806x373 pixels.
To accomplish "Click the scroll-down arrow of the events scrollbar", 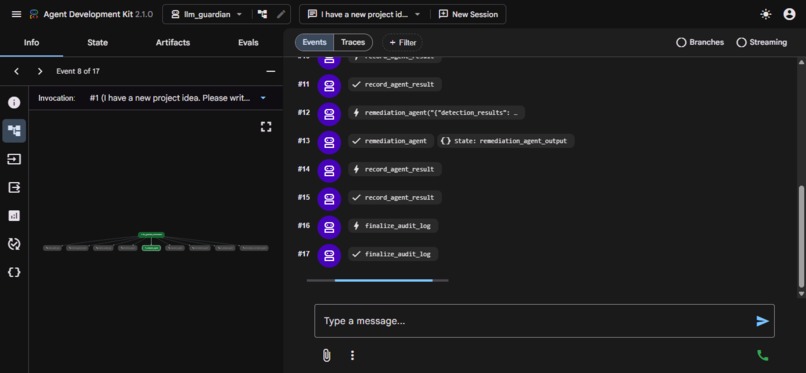I will point(801,294).
